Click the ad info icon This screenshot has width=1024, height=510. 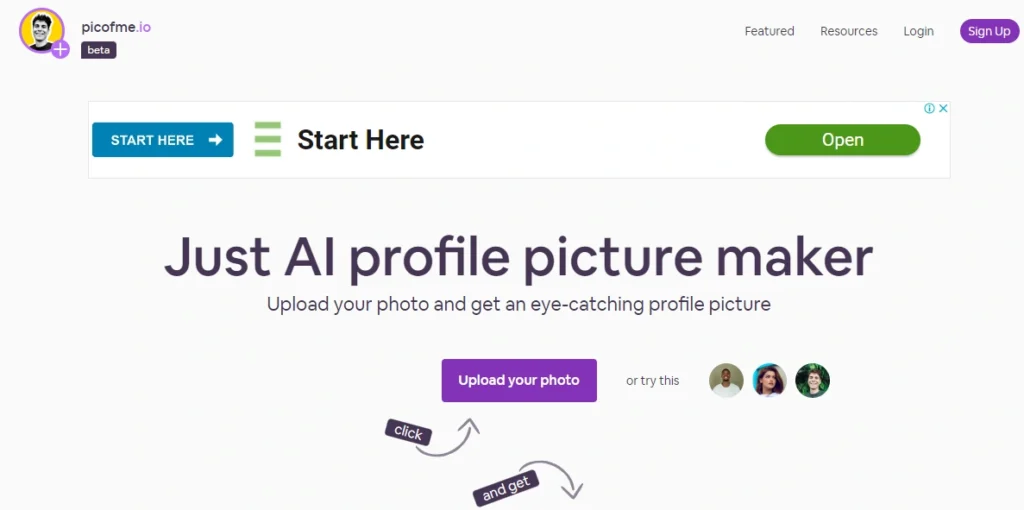[x=929, y=108]
